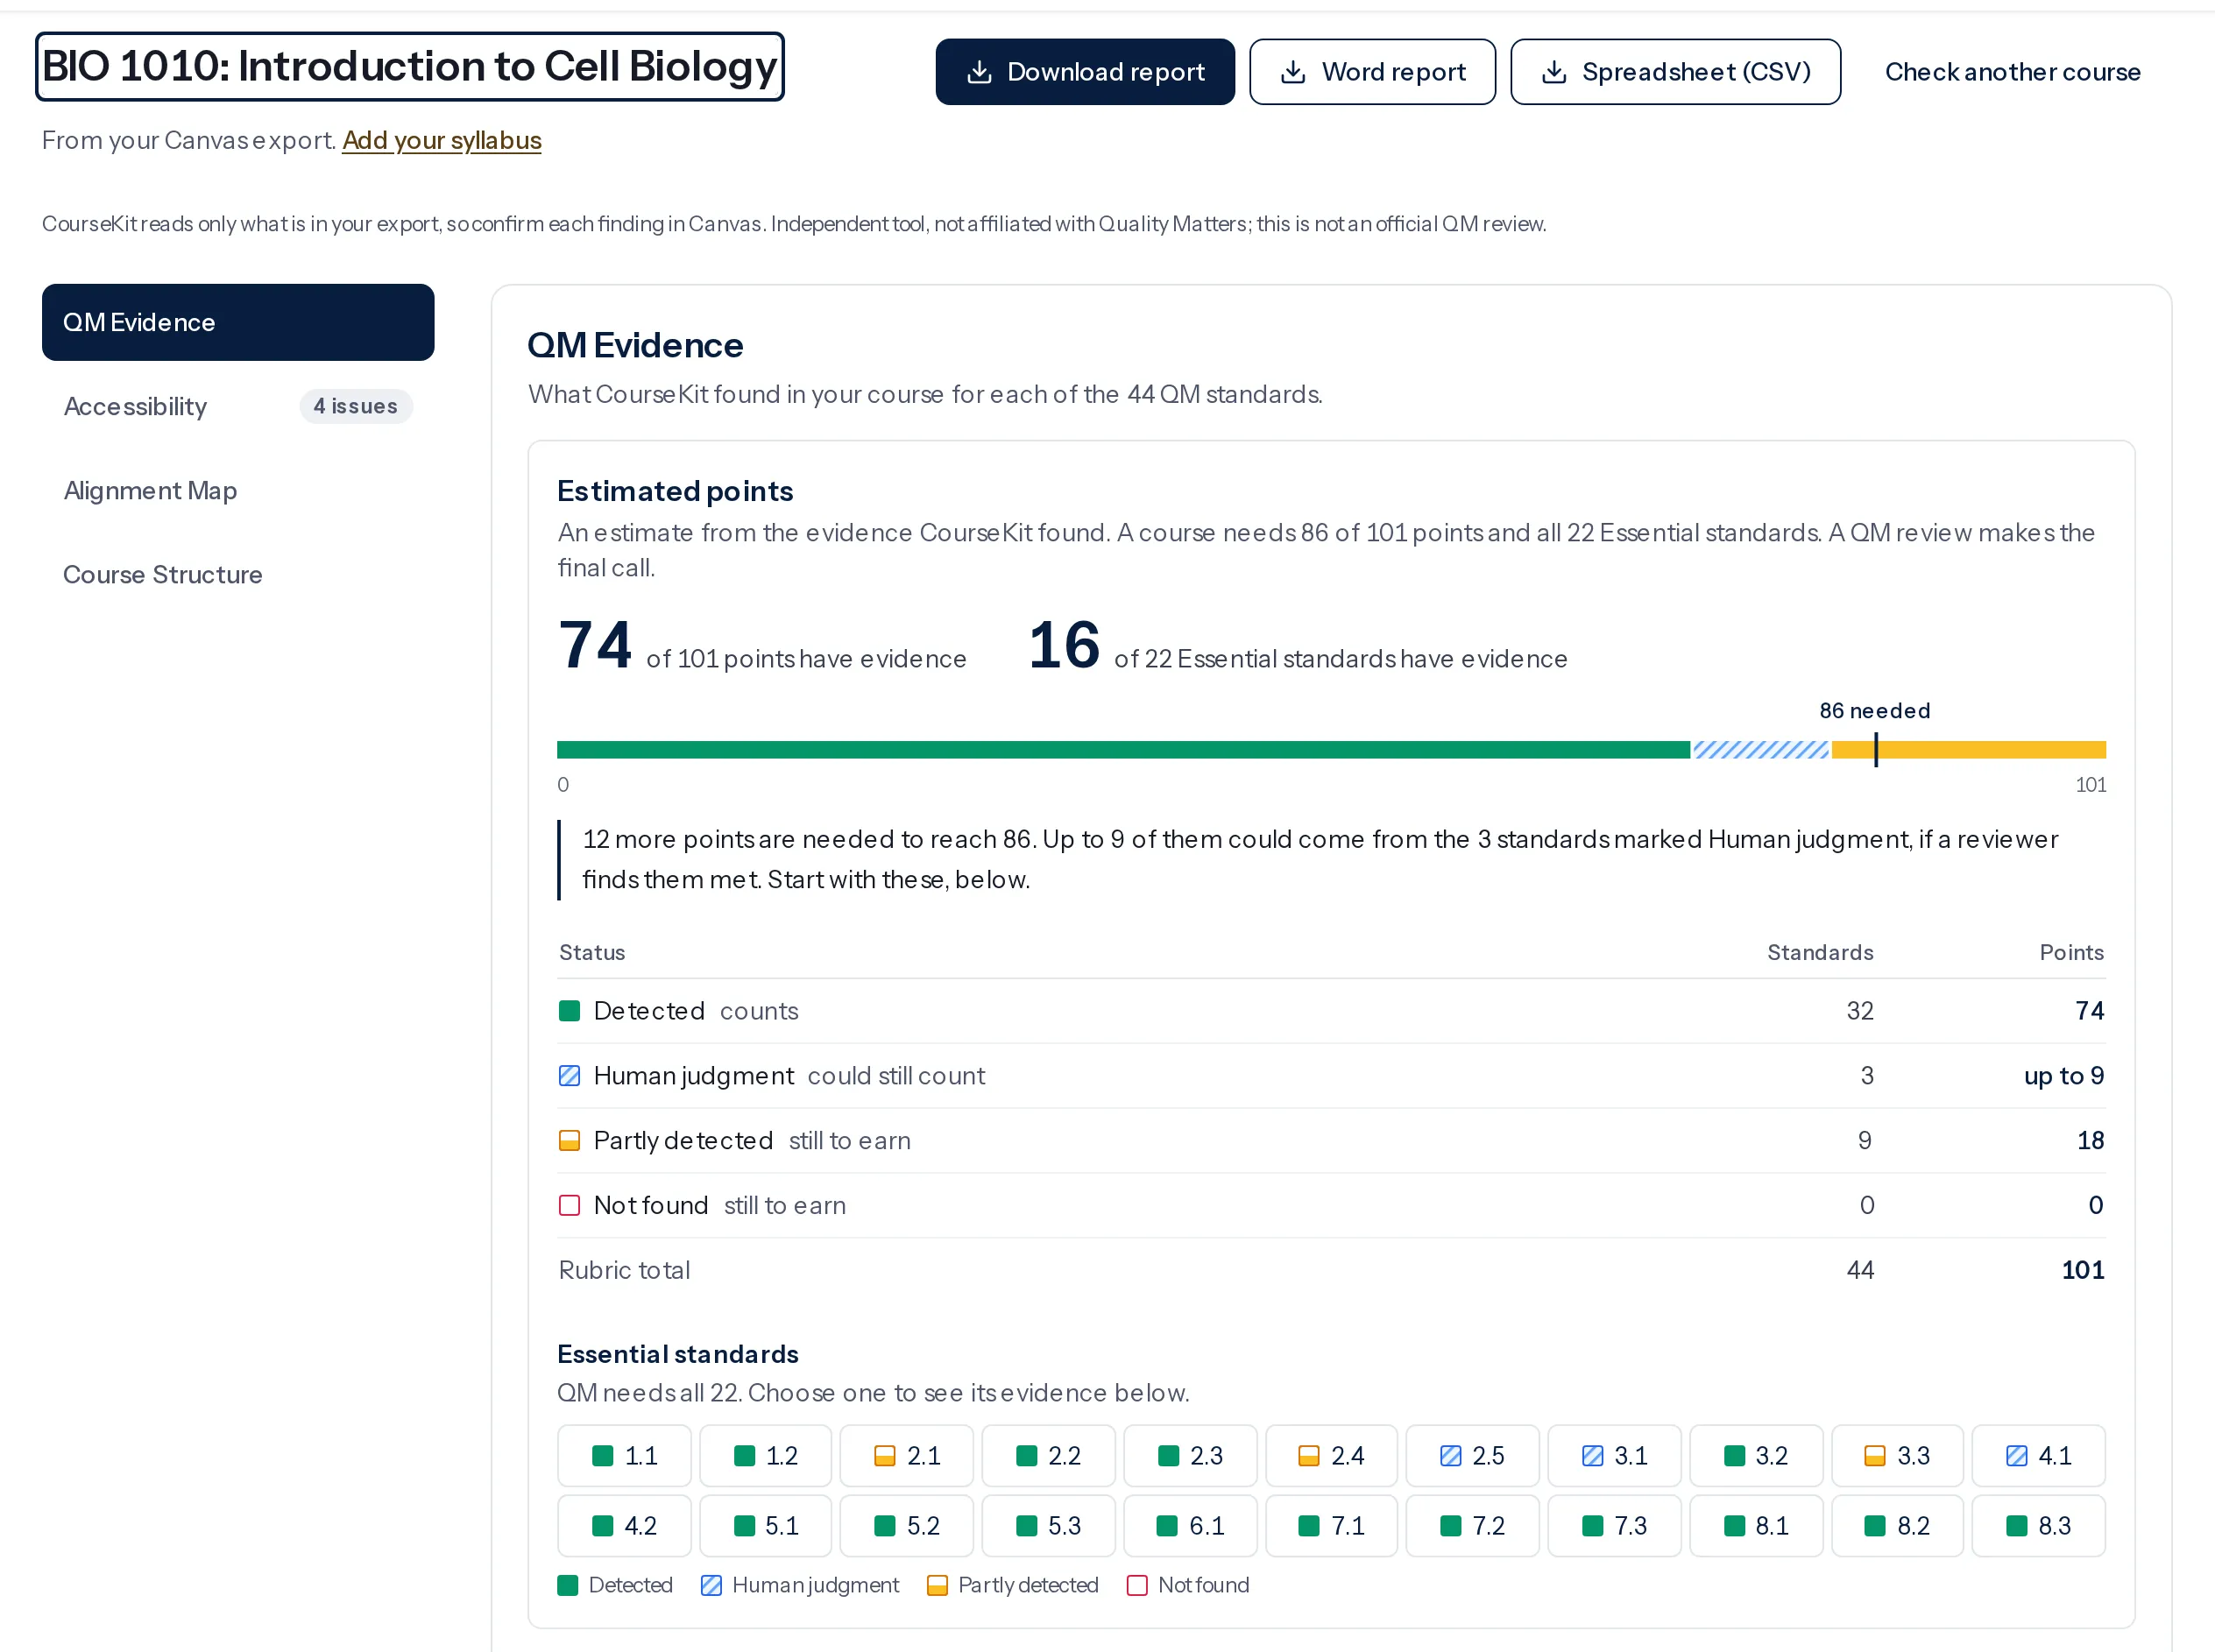The height and width of the screenshot is (1652, 2215).
Task: Show evidence for standard 3.2
Action: pos(1756,1456)
